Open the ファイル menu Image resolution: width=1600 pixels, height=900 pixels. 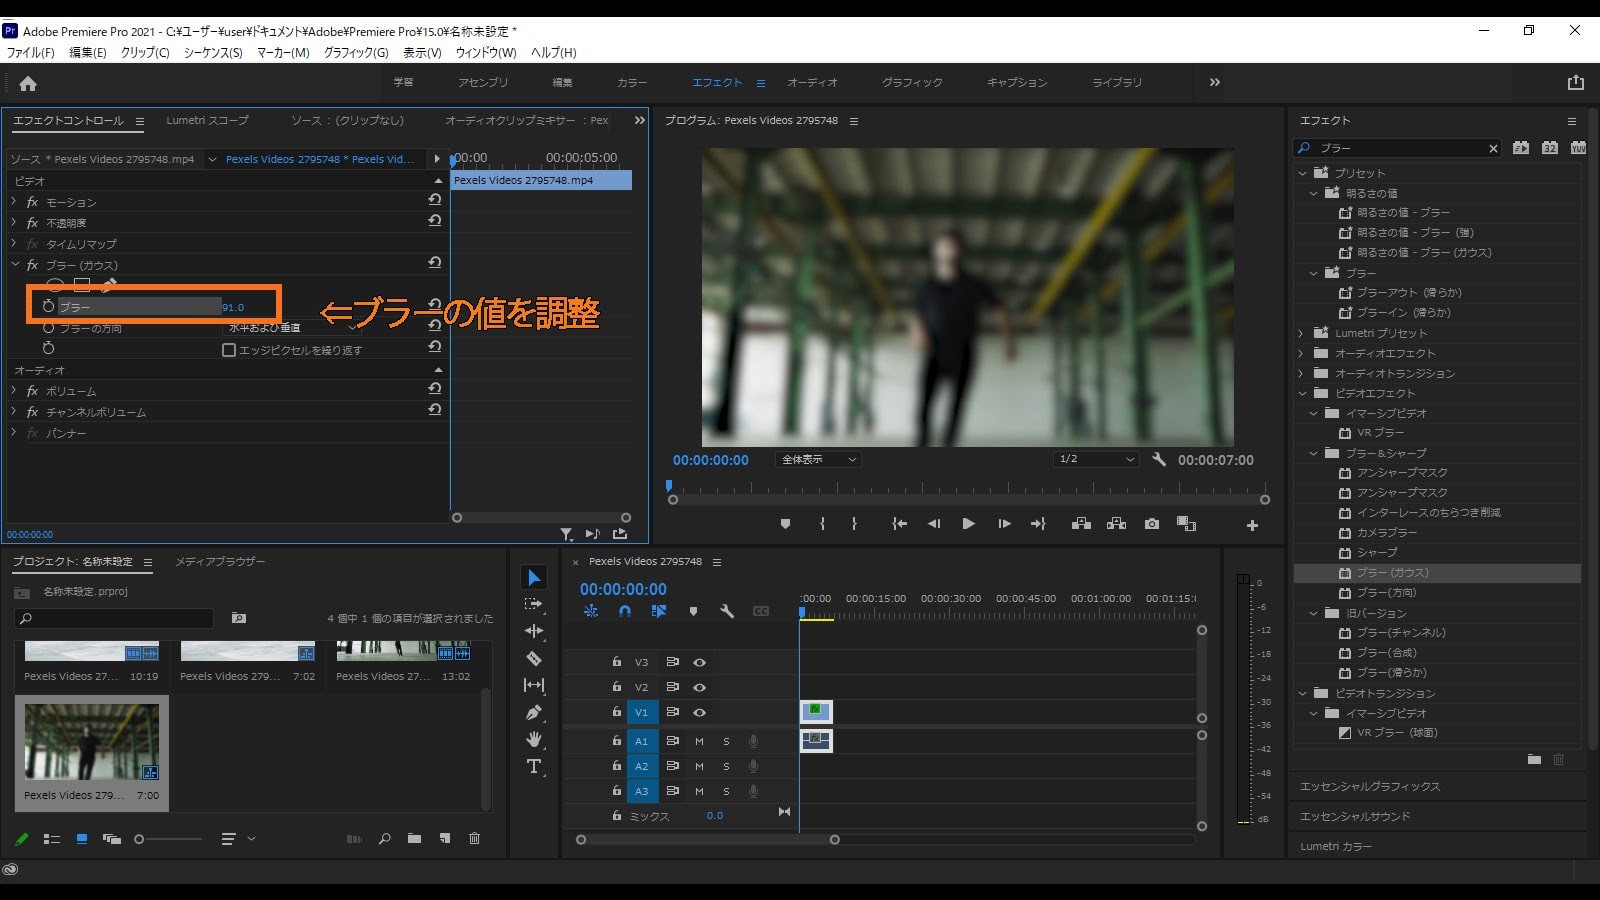[x=28, y=53]
